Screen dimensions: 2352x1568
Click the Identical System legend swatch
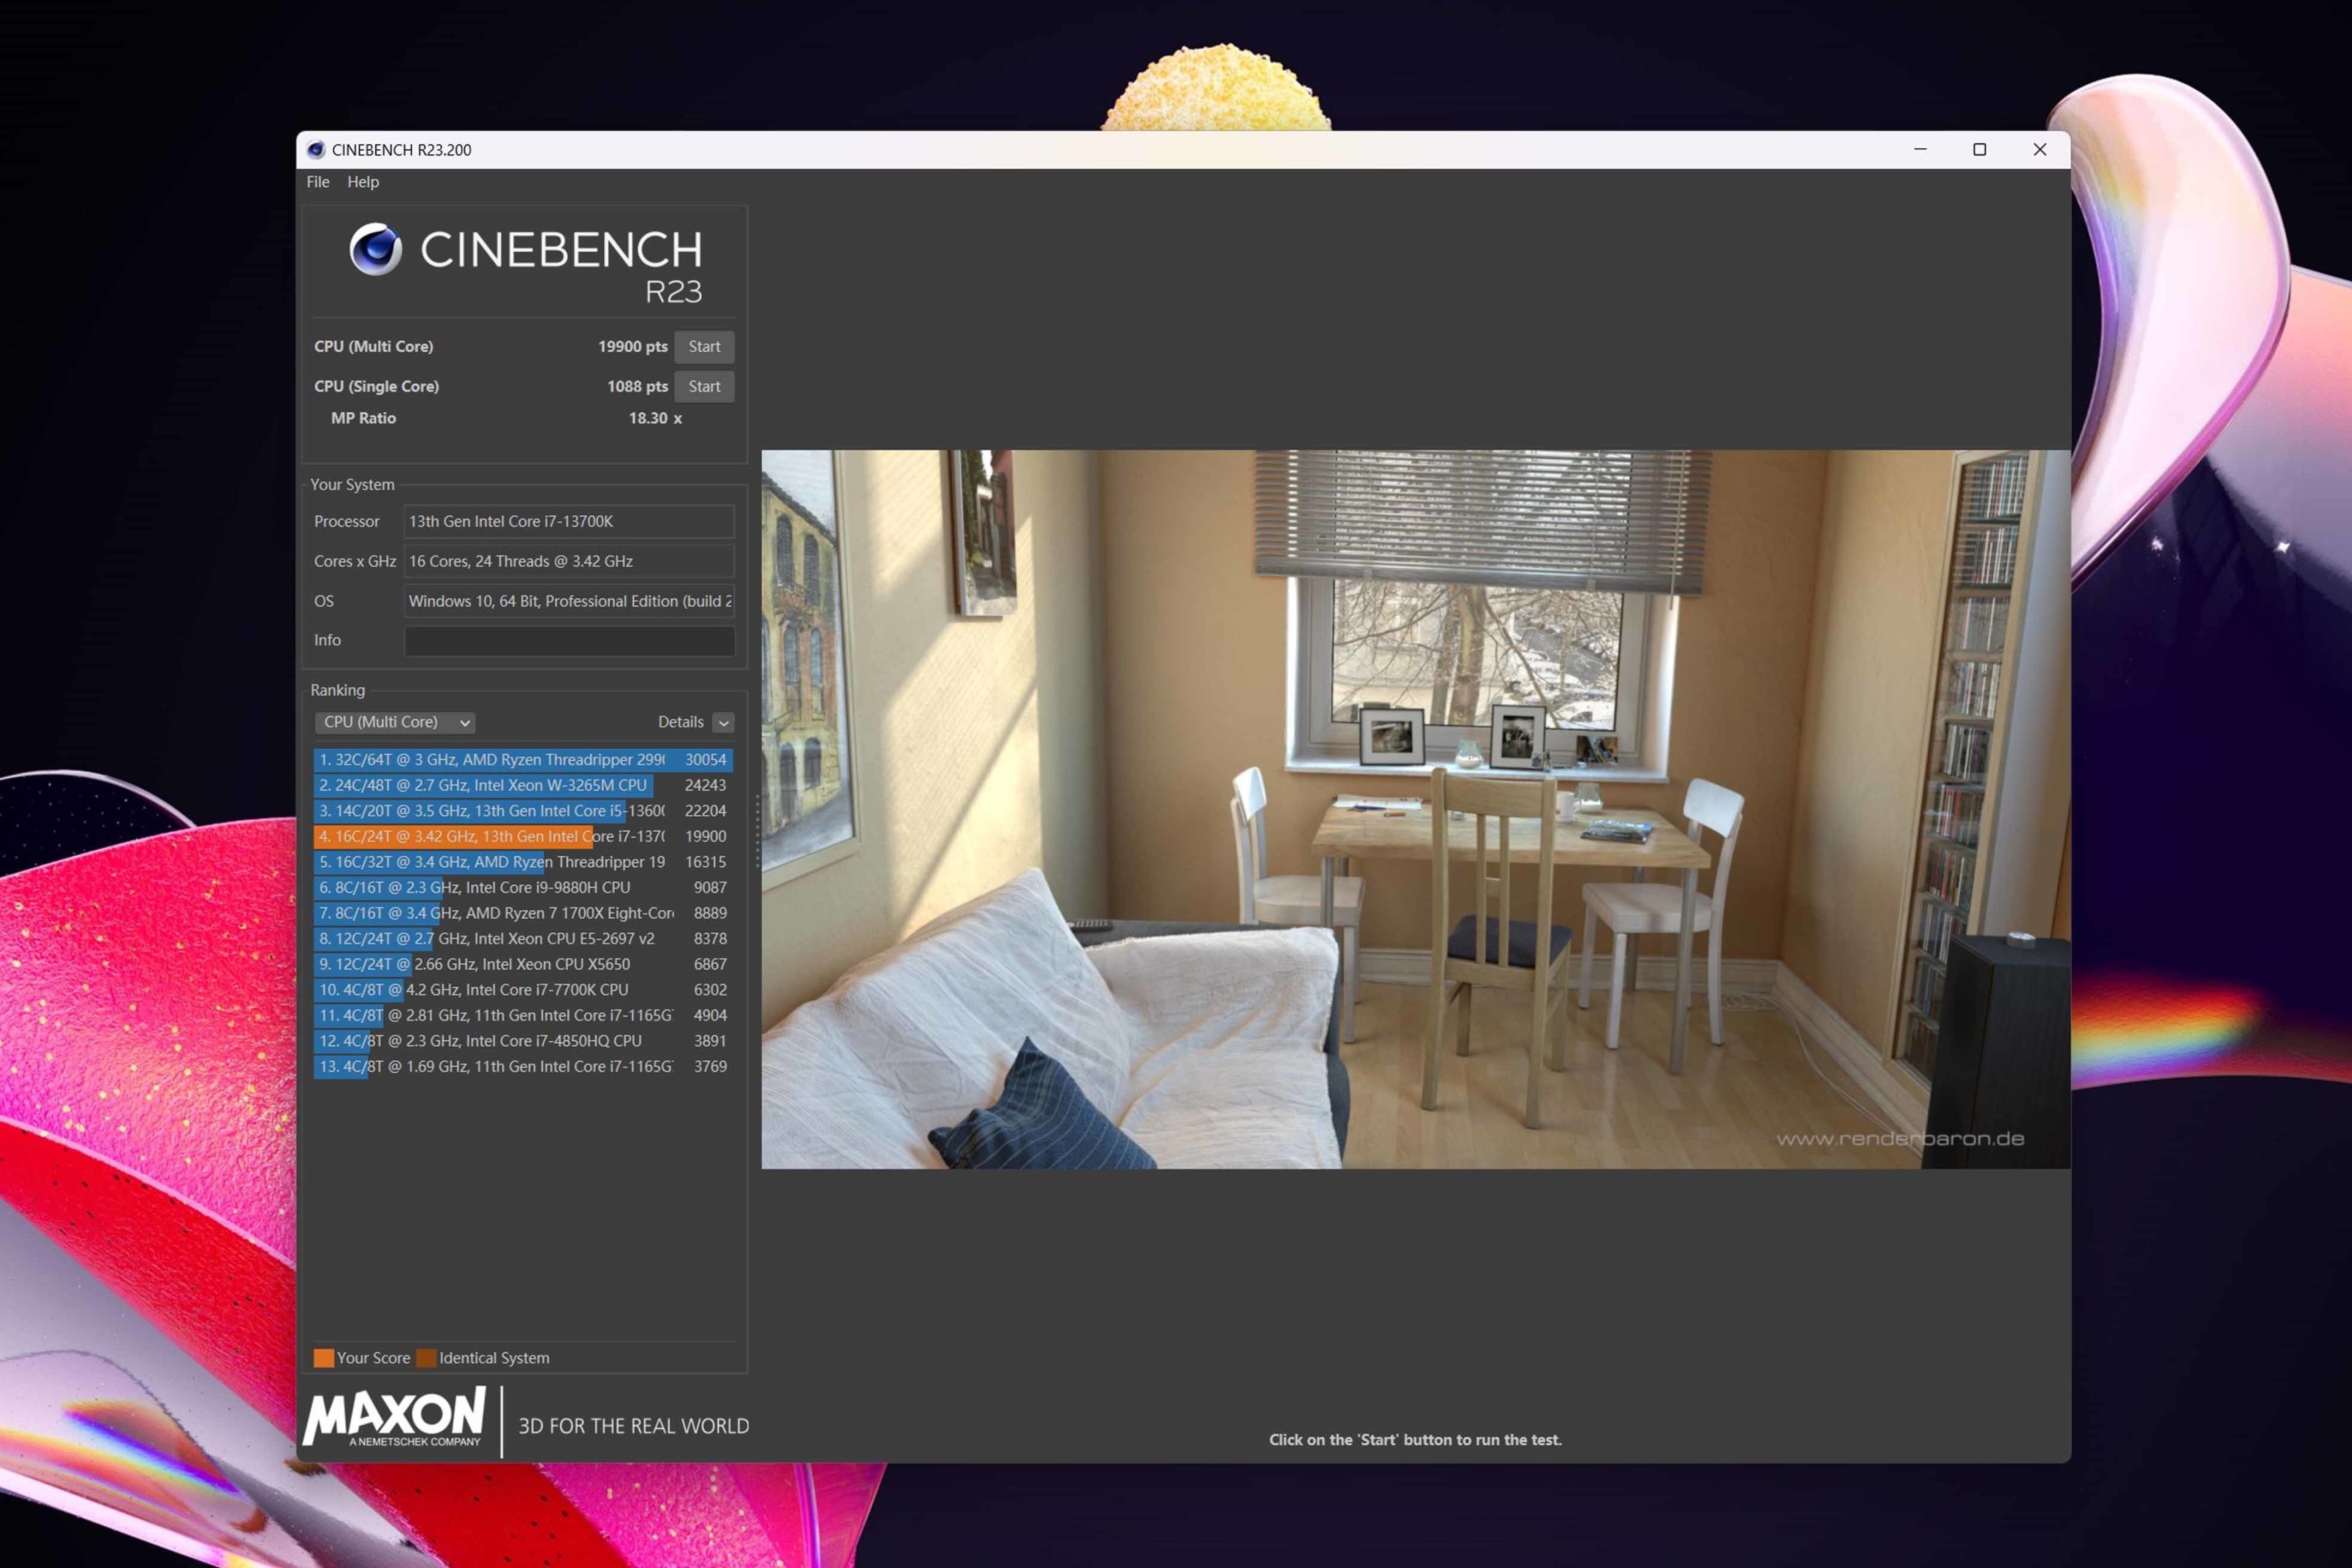click(x=426, y=1358)
